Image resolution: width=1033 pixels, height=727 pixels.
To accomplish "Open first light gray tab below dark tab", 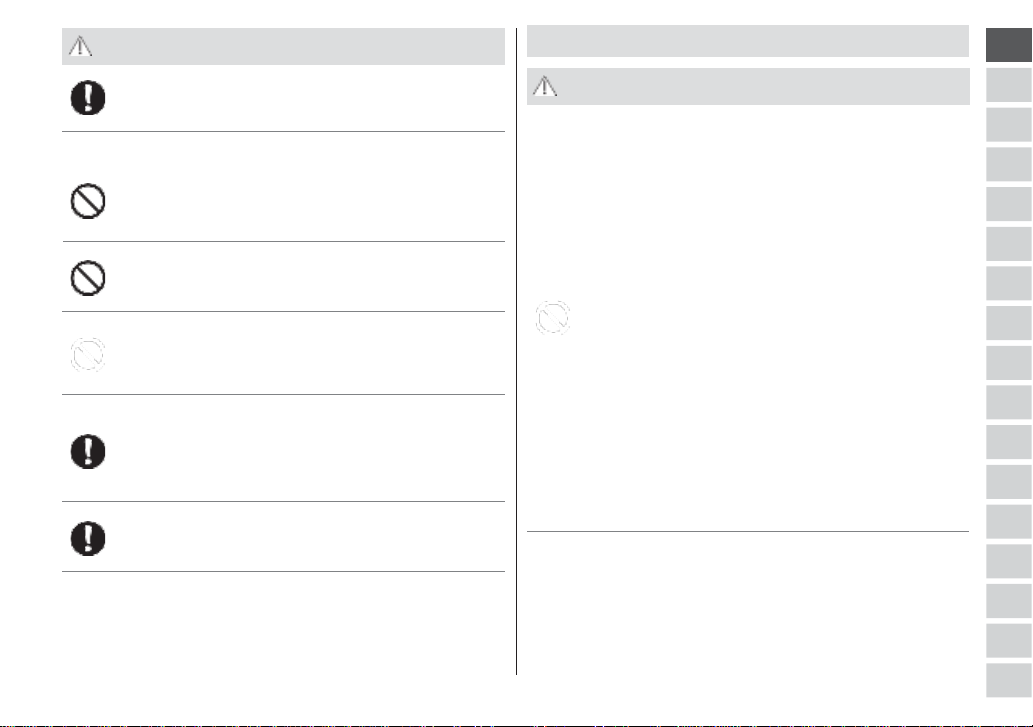I will click(1009, 84).
